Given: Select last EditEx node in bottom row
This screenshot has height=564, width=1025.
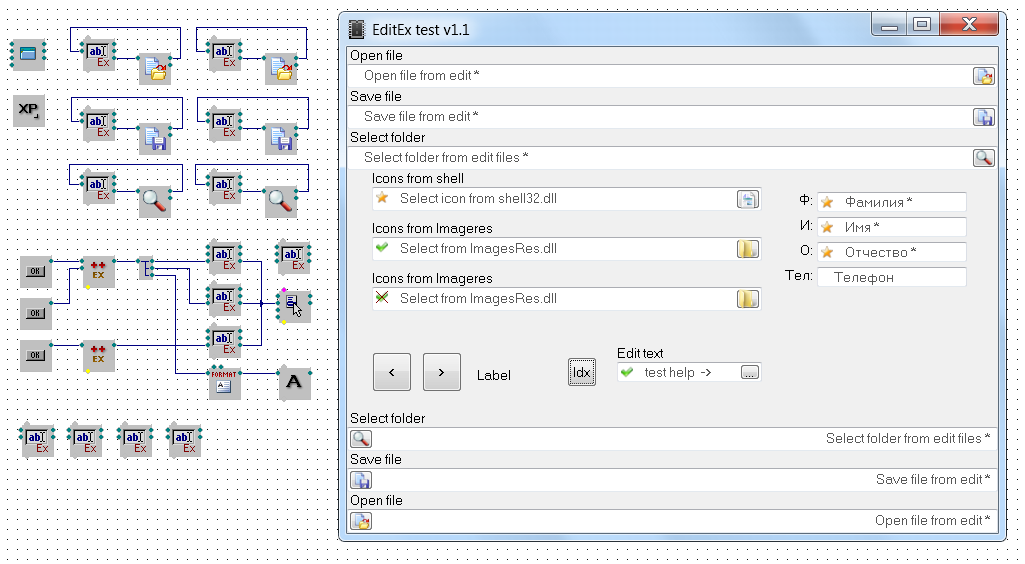Looking at the screenshot, I should (184, 440).
